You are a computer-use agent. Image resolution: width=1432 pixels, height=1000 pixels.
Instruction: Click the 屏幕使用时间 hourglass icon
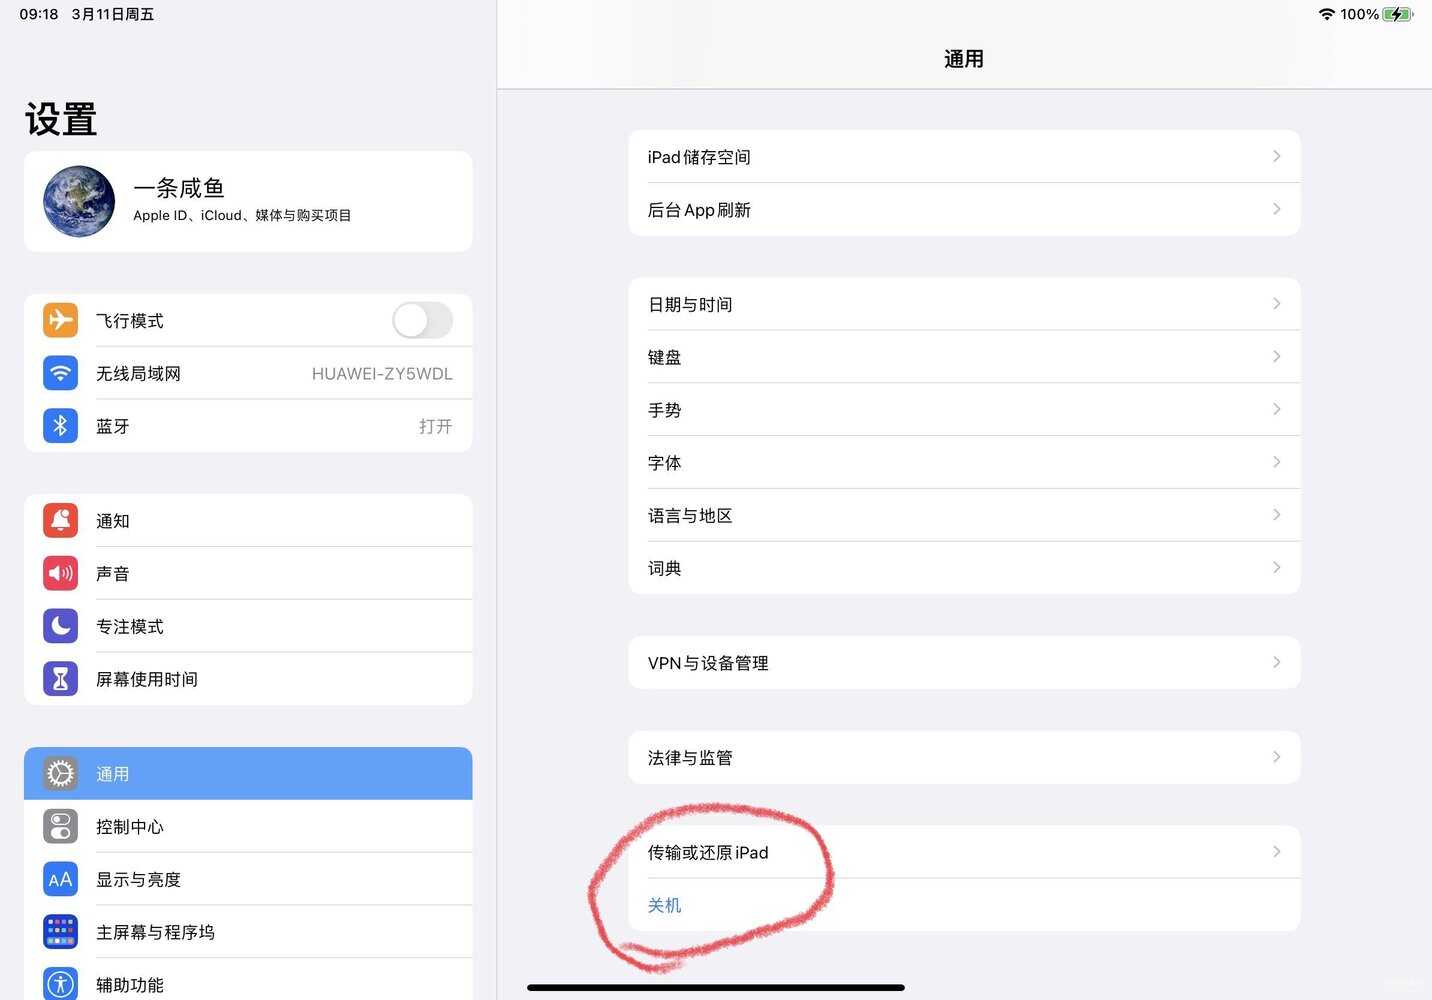60,678
